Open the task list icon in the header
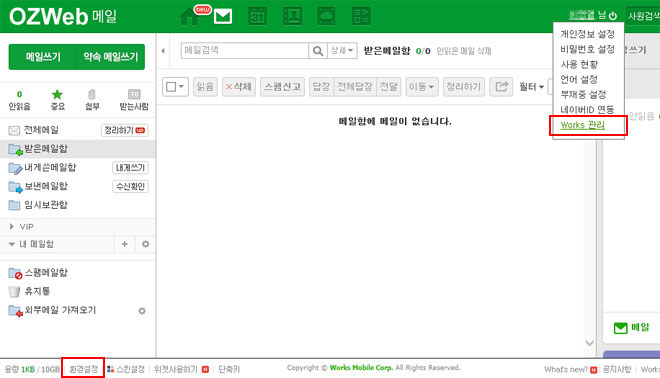This screenshot has width=660, height=378. point(361,16)
